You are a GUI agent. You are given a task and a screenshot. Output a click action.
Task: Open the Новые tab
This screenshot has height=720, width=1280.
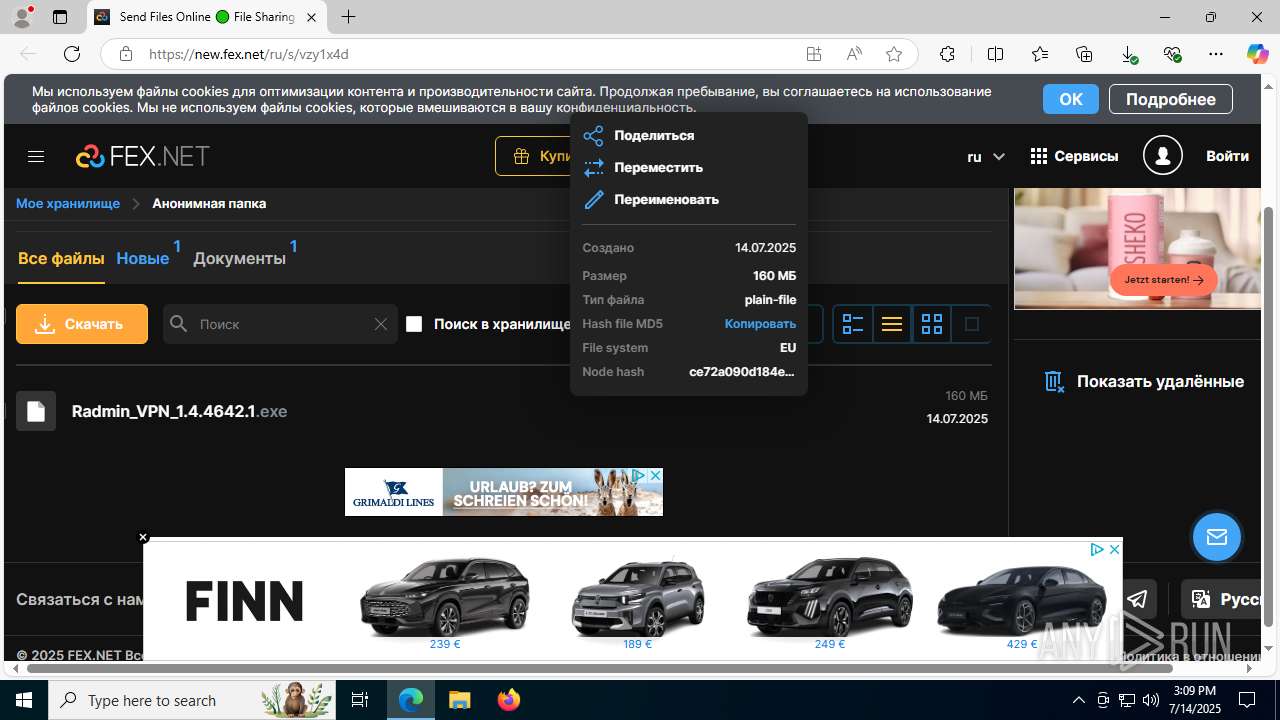143,258
